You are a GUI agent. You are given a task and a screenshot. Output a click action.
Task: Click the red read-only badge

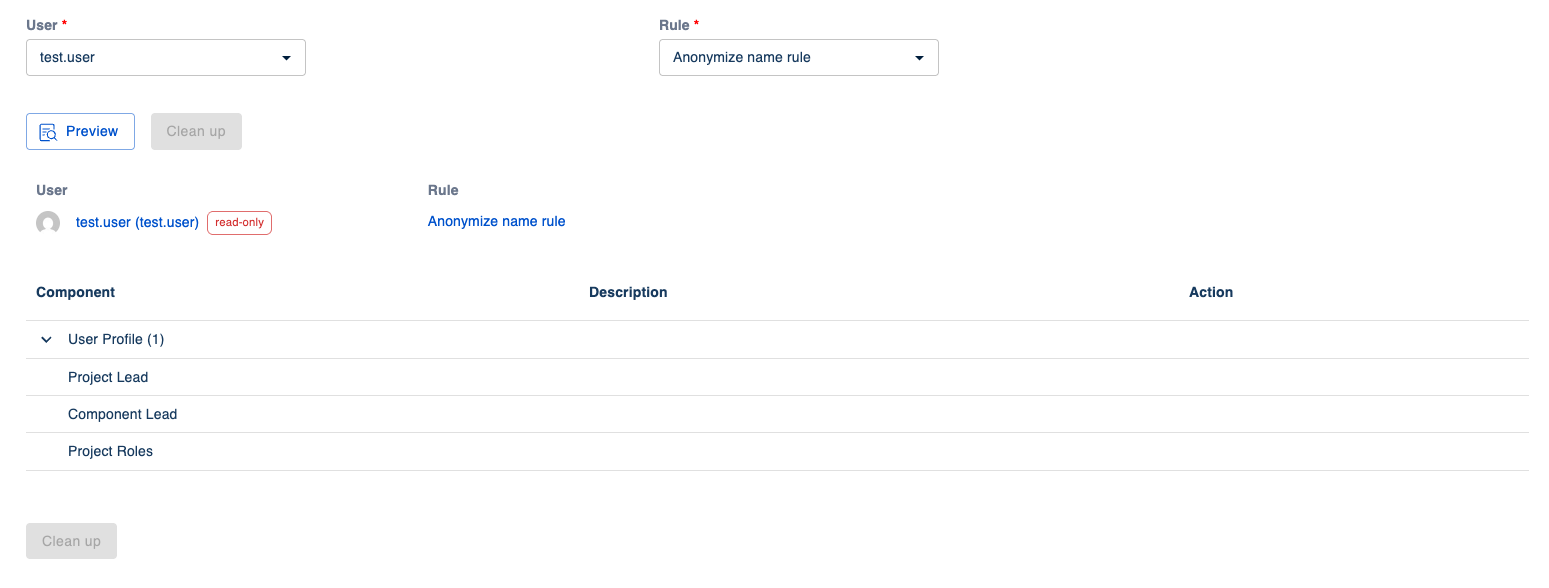pyautogui.click(x=239, y=223)
